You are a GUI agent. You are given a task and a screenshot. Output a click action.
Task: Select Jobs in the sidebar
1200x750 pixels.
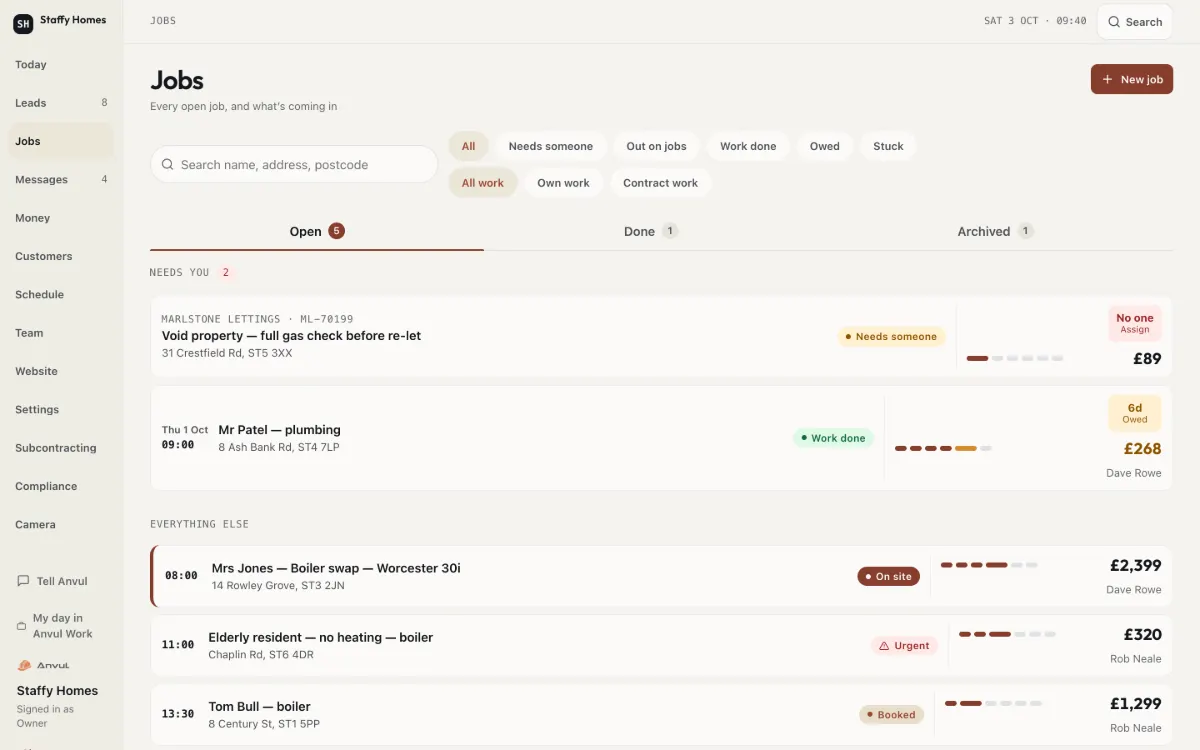tap(61, 141)
